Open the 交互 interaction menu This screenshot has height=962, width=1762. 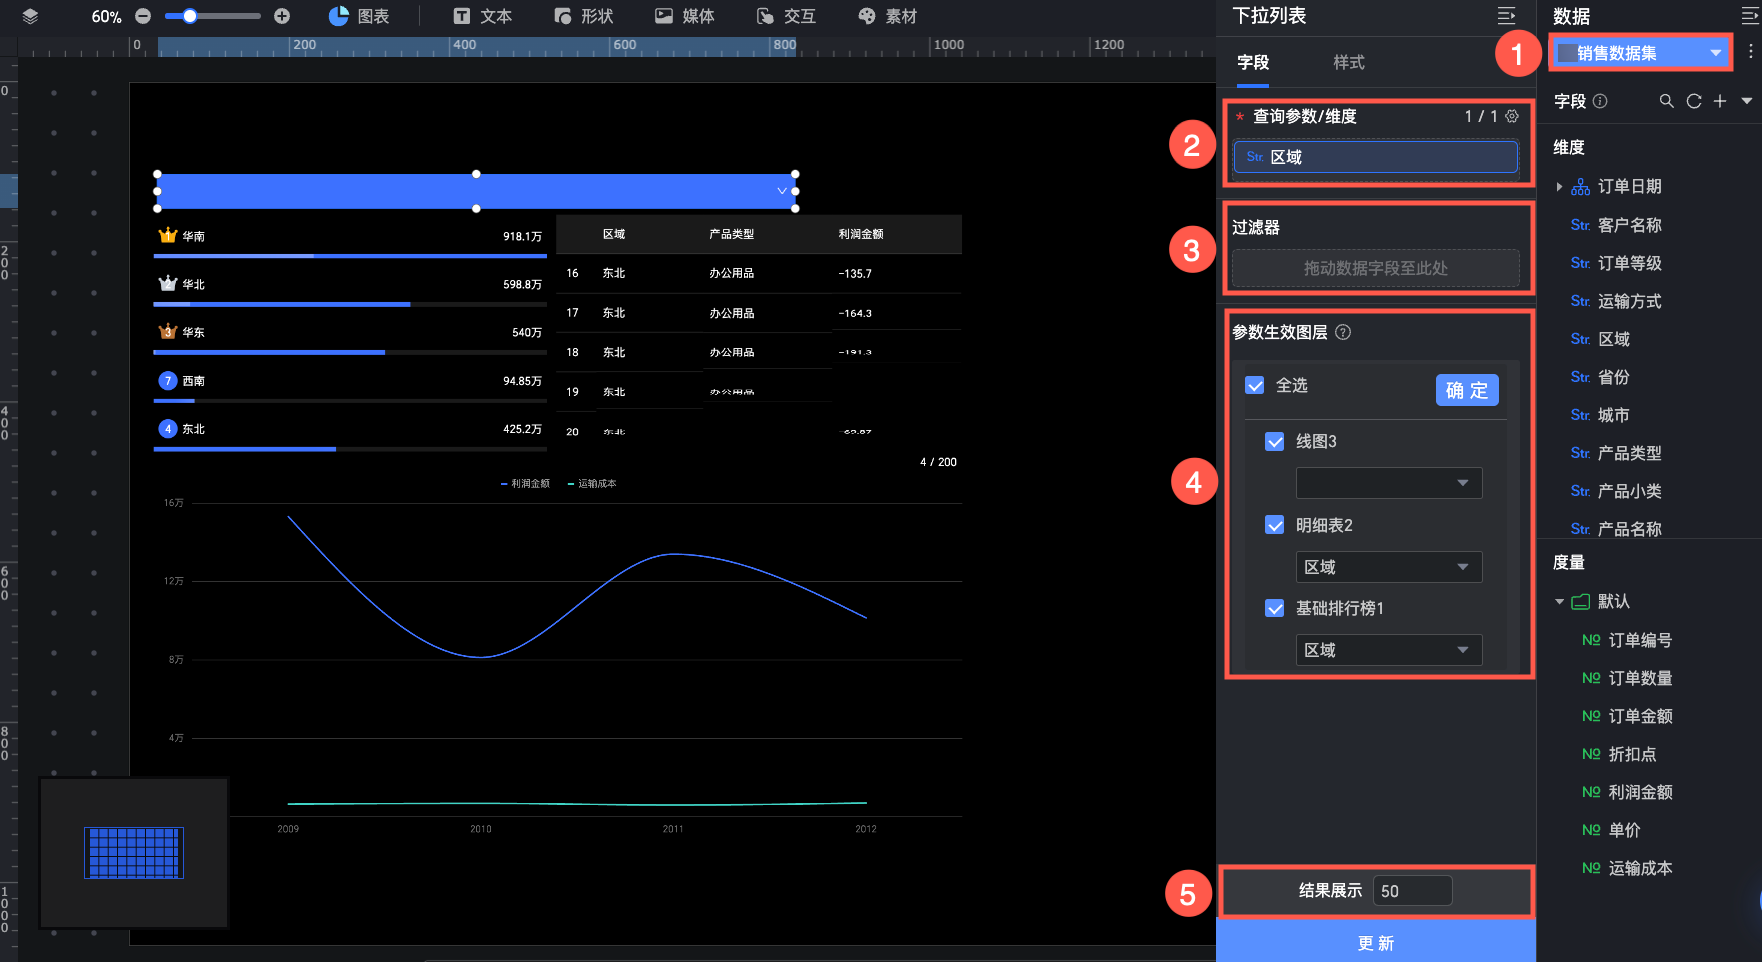786,16
